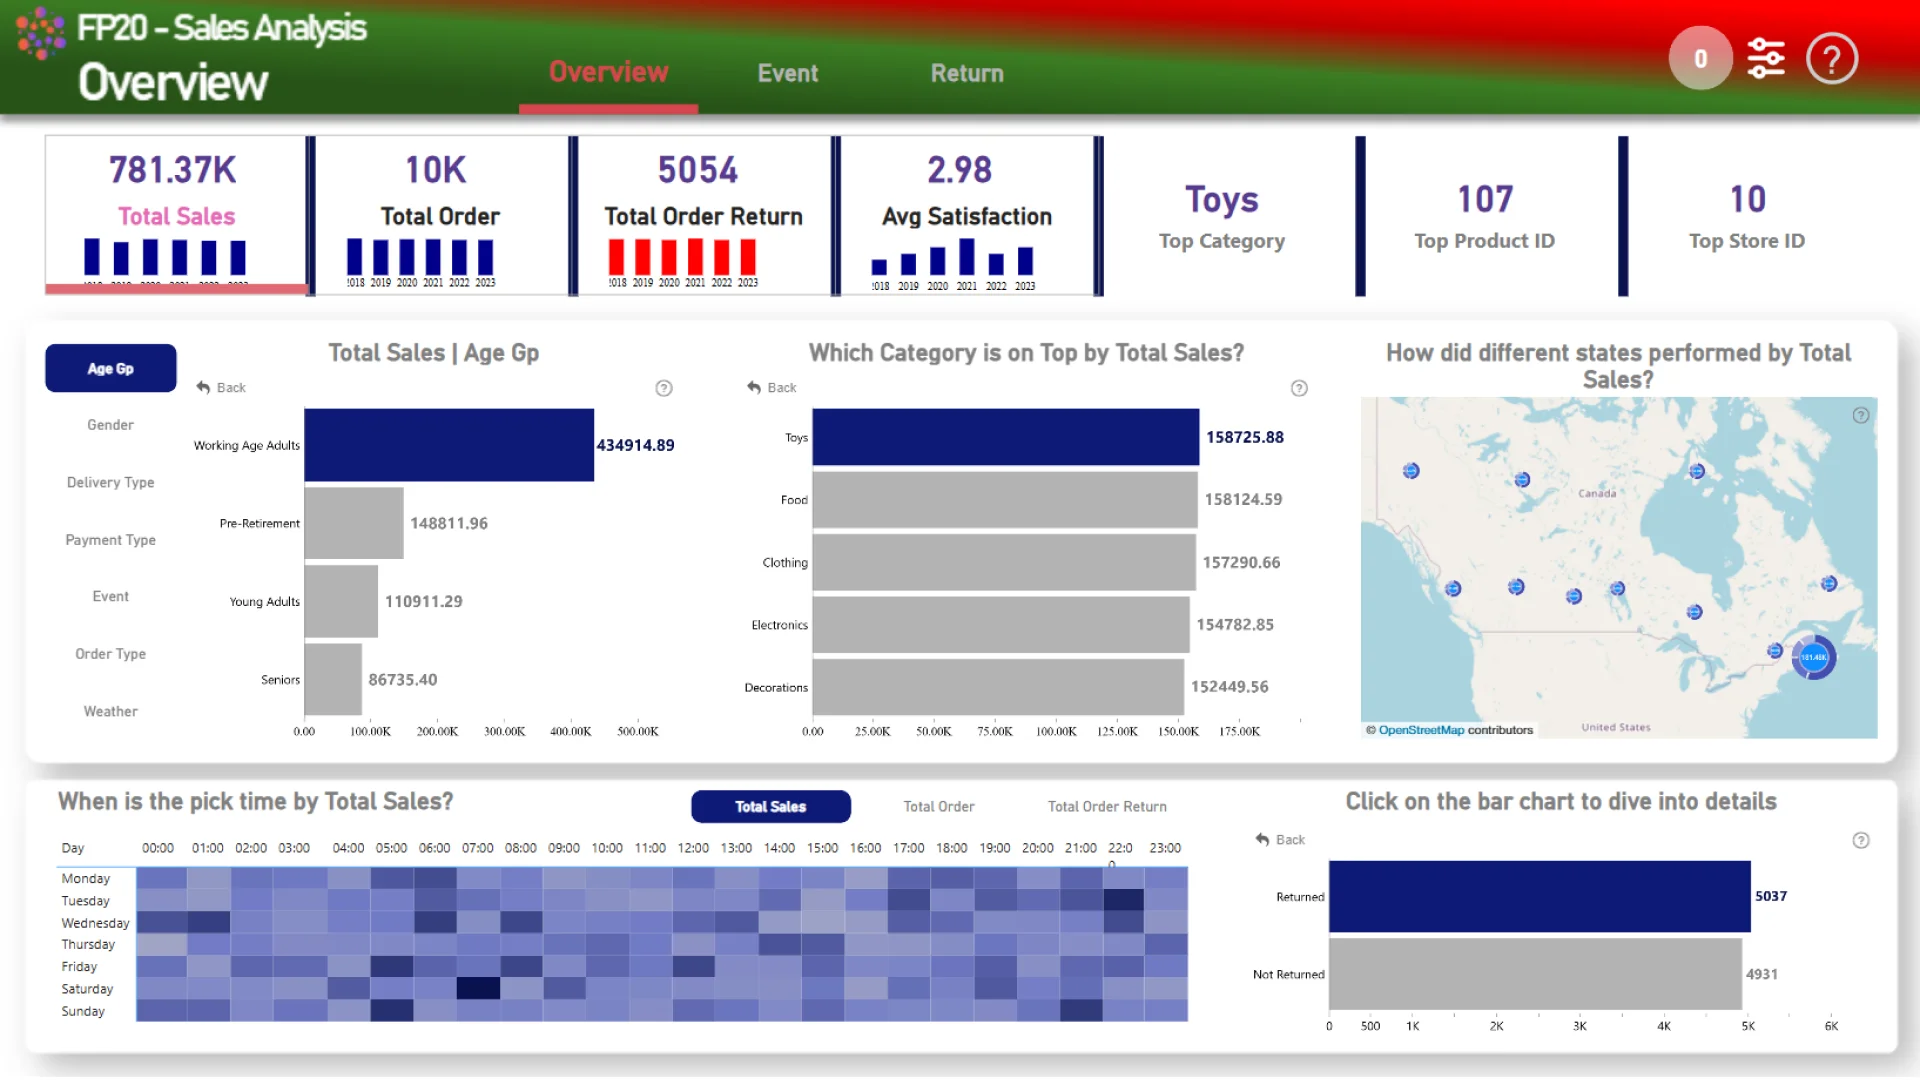Click the Sunday row label in heatmap
1920x1080 pixels.
[83, 1012]
